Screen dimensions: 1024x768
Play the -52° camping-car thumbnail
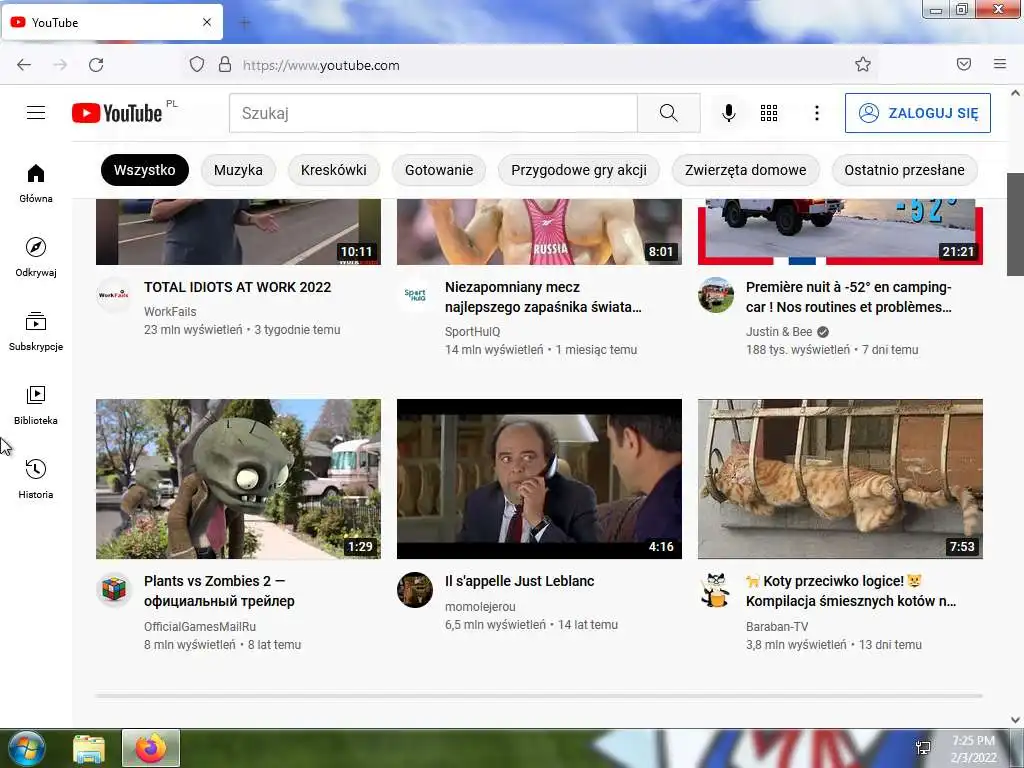pos(840,232)
